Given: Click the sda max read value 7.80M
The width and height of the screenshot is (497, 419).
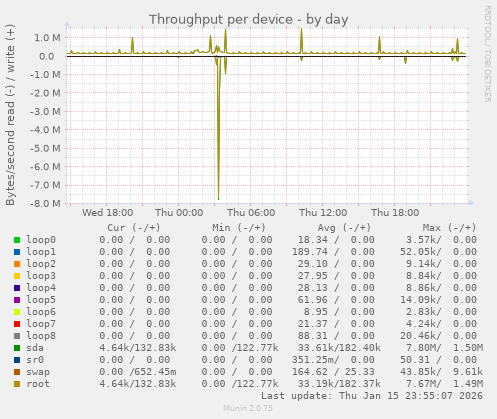Looking at the screenshot, I should click(x=423, y=348).
